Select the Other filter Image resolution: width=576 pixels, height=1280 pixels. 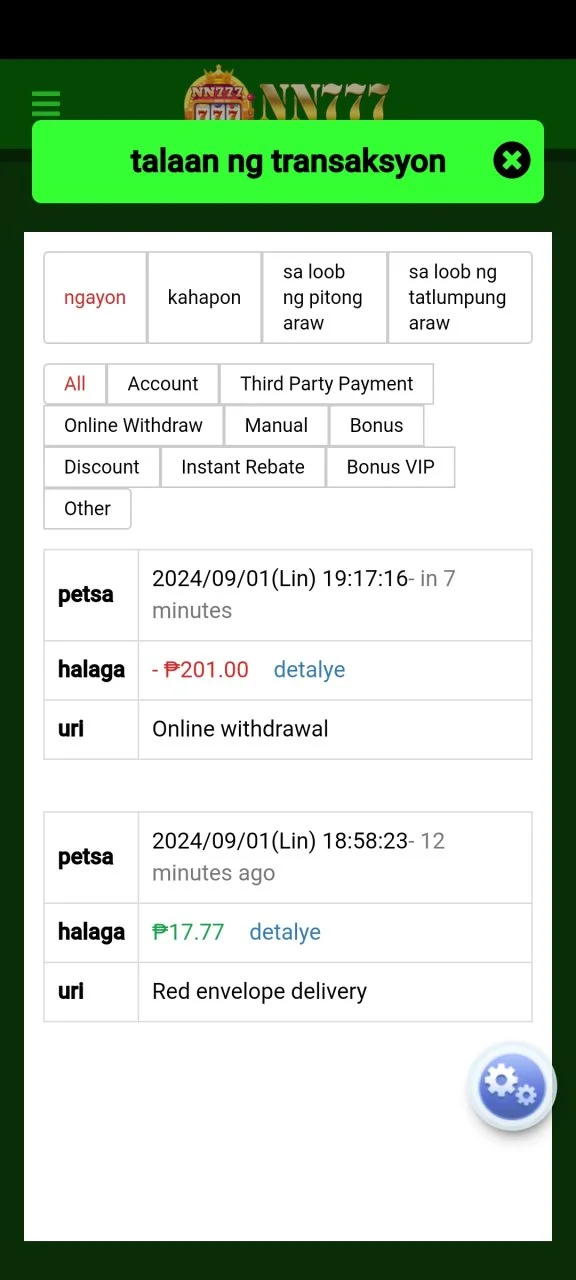pos(87,508)
